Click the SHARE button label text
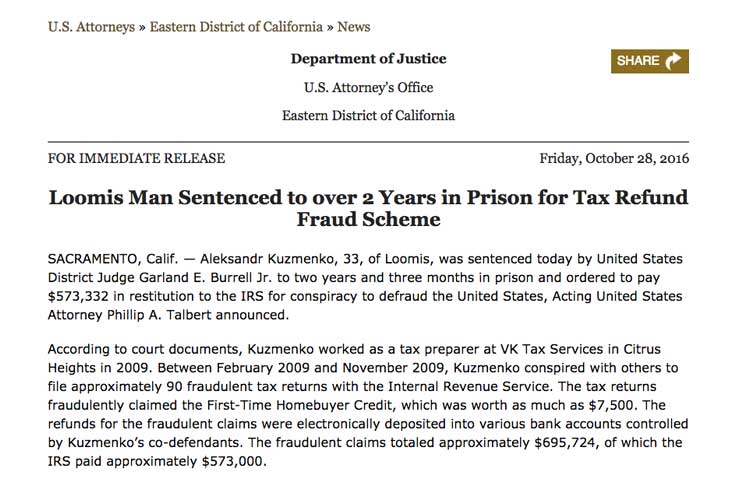The height and width of the screenshot is (492, 746). pos(638,61)
